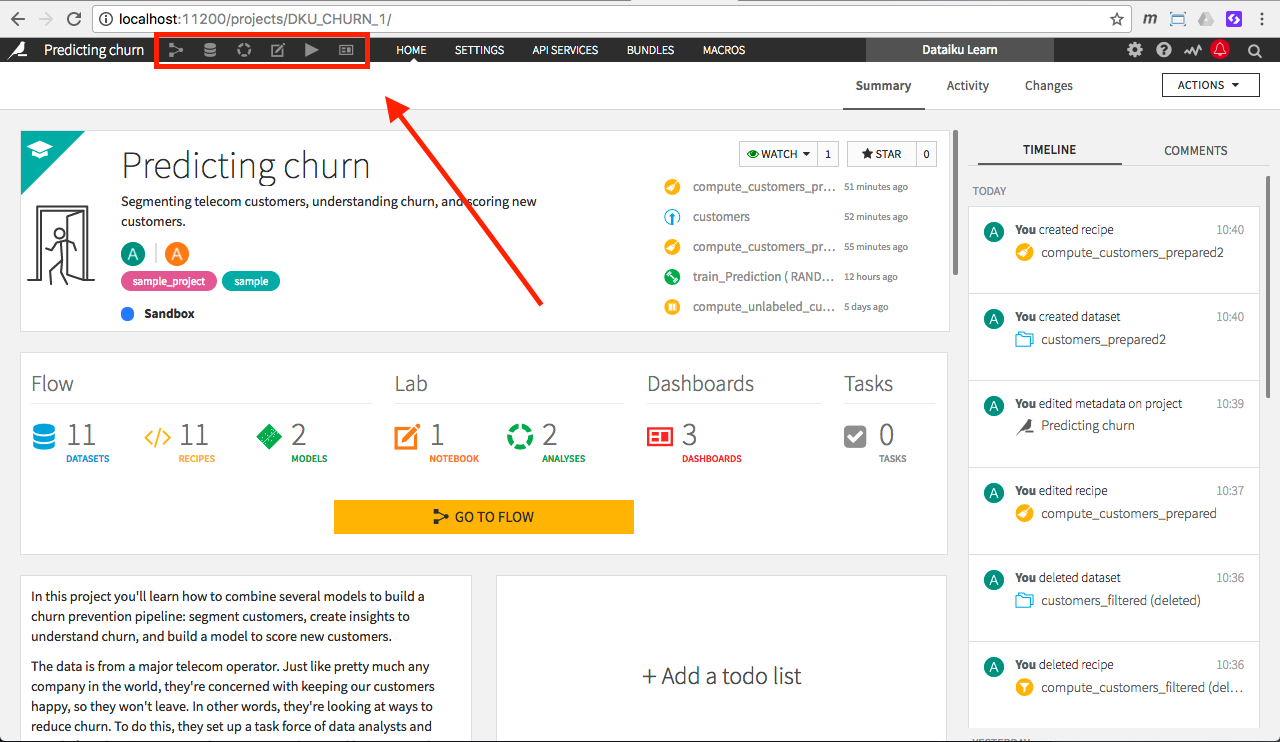This screenshot has width=1280, height=742.
Task: Open Predicting churn entry in timeline
Action: point(1088,426)
